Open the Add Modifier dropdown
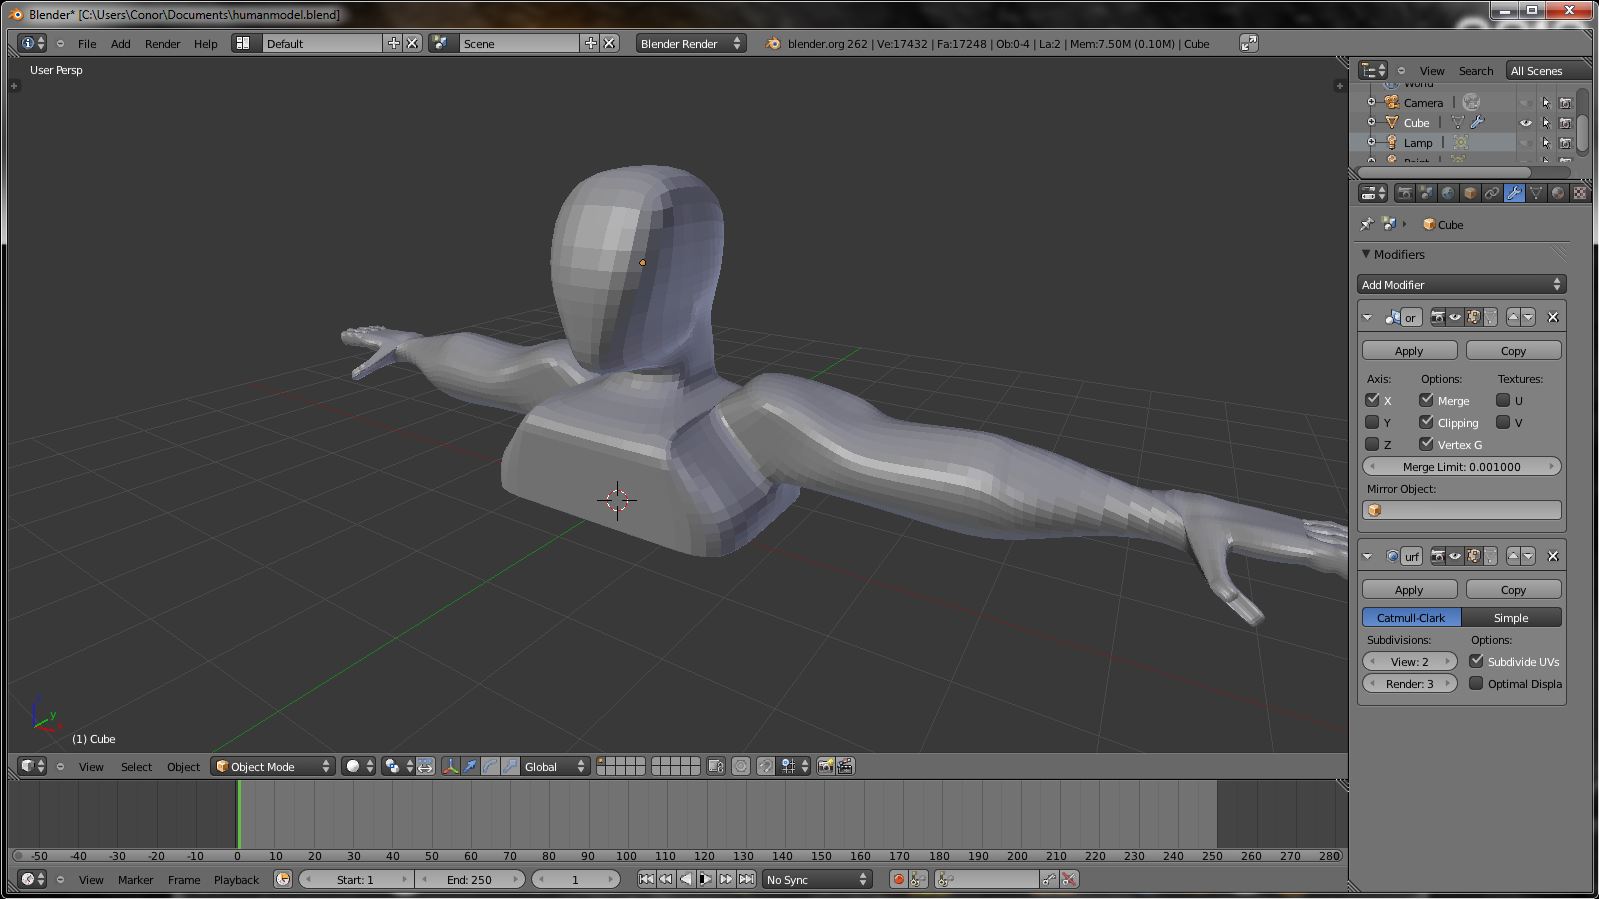 pos(1461,285)
